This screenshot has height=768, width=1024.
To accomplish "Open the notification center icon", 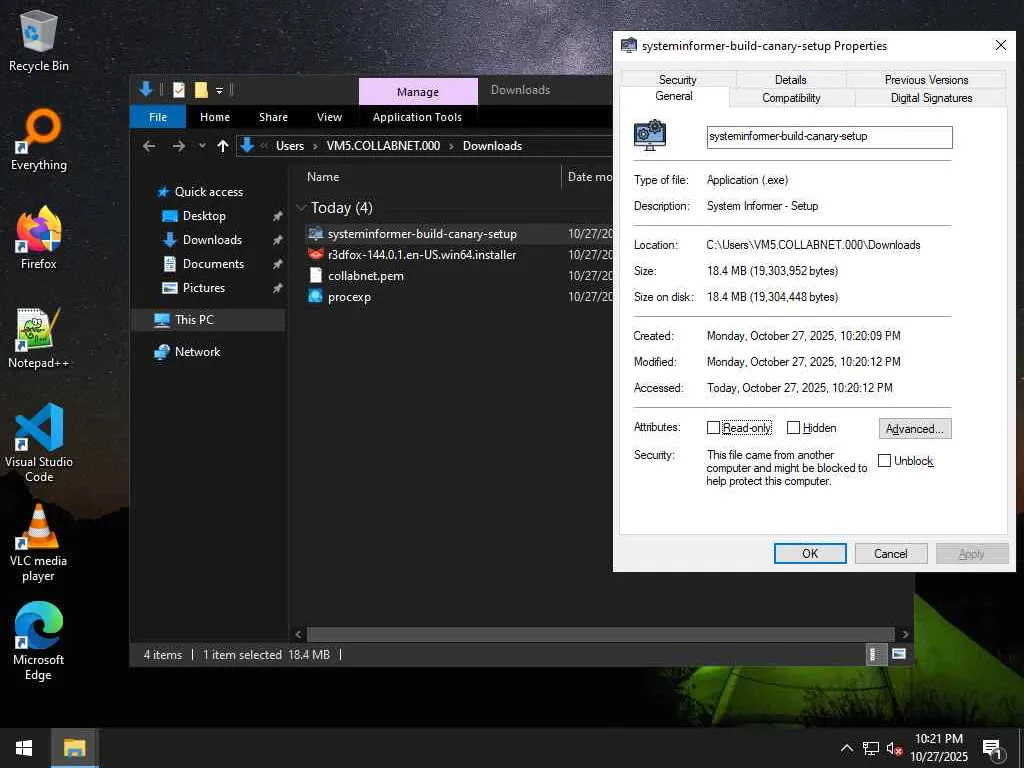I will [x=992, y=748].
